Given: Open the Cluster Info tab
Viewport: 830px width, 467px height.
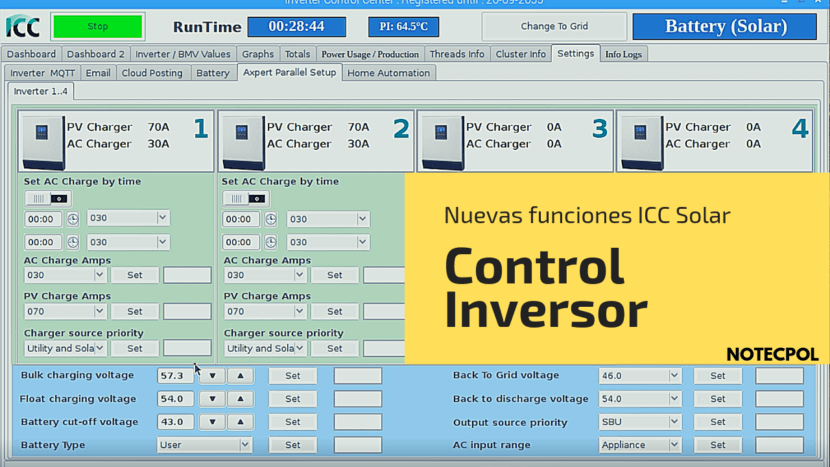Looking at the screenshot, I should [x=520, y=54].
